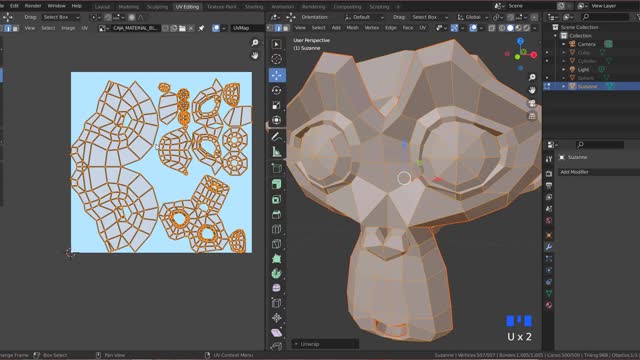
Task: Open the Global transform orientation dropdown
Action: pos(473,17)
